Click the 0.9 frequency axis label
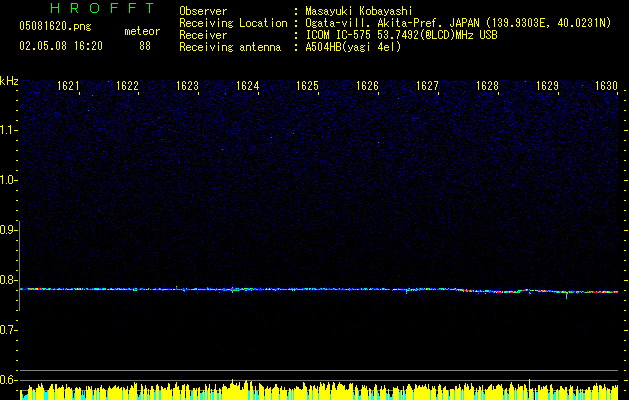629x400 pixels. pyautogui.click(x=9, y=229)
